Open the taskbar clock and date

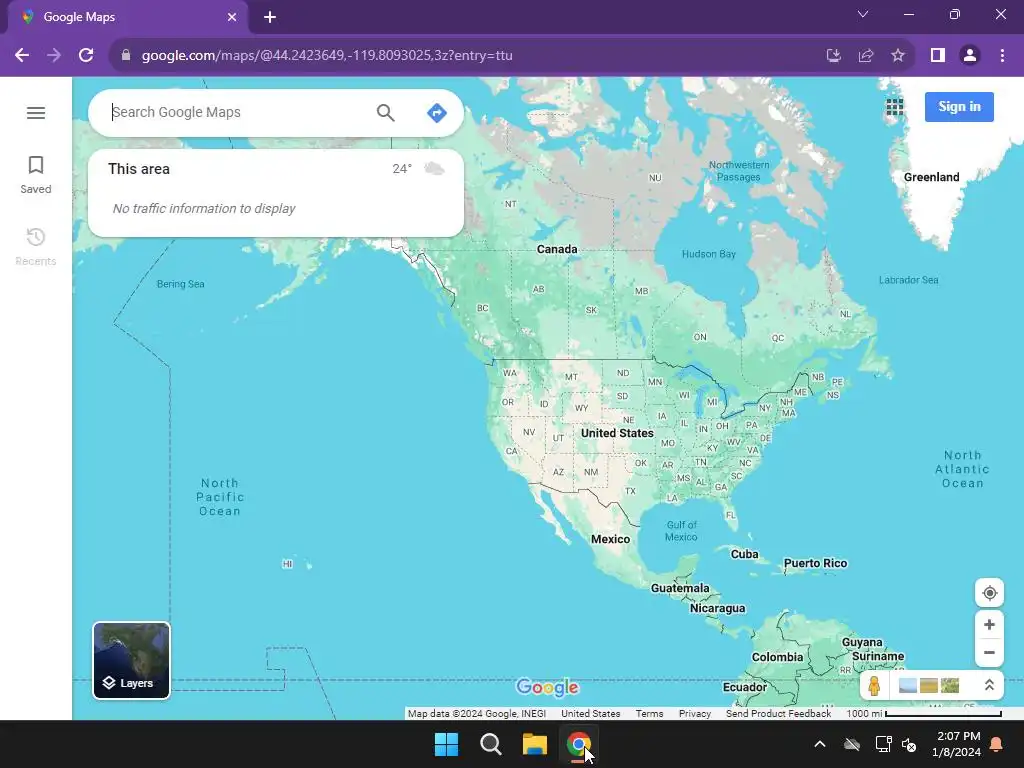958,744
